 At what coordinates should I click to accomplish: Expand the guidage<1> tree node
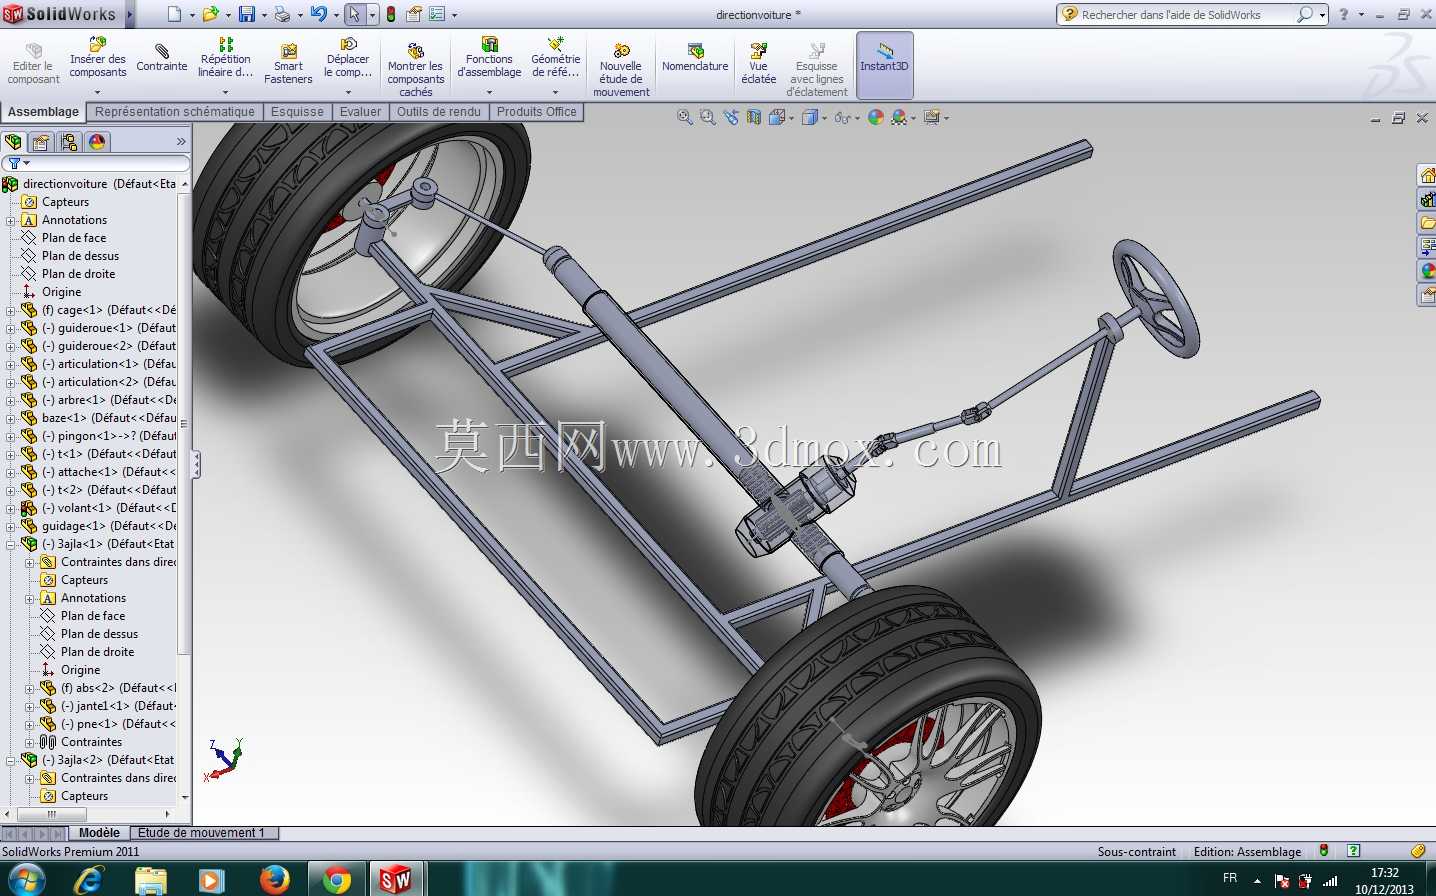(x=10, y=526)
